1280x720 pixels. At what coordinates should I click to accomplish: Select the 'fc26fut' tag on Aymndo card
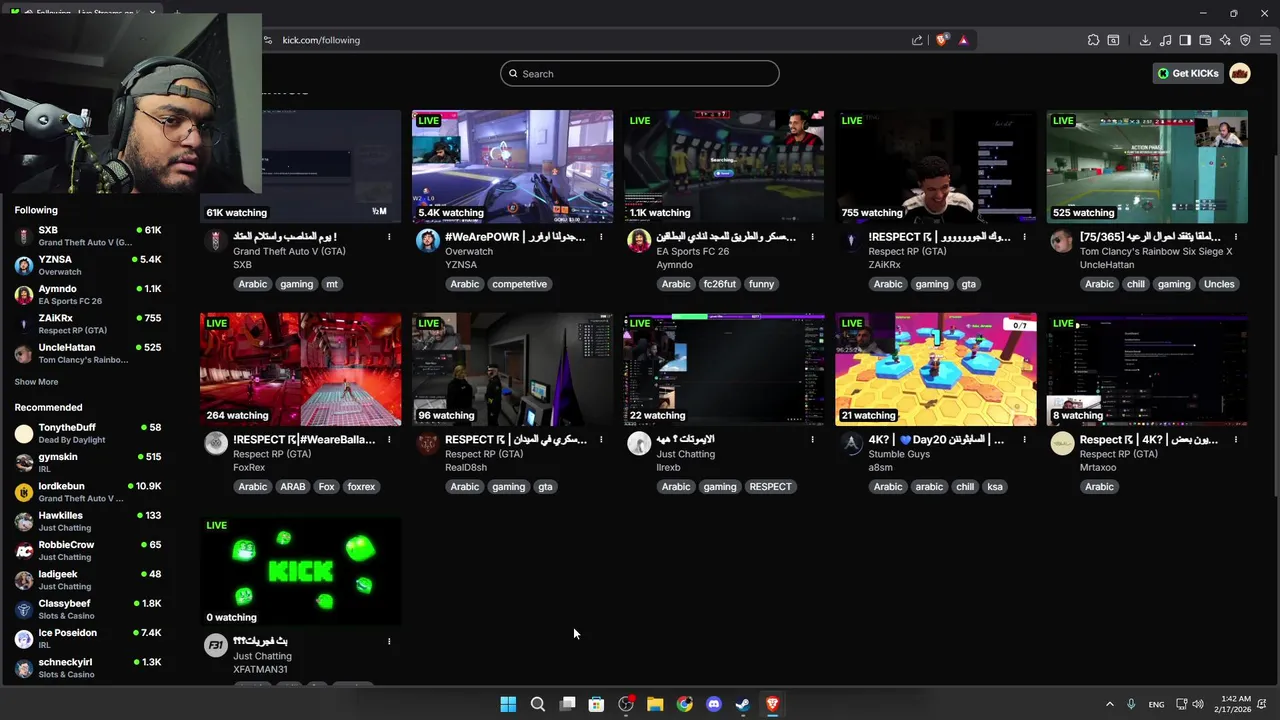[x=720, y=284]
